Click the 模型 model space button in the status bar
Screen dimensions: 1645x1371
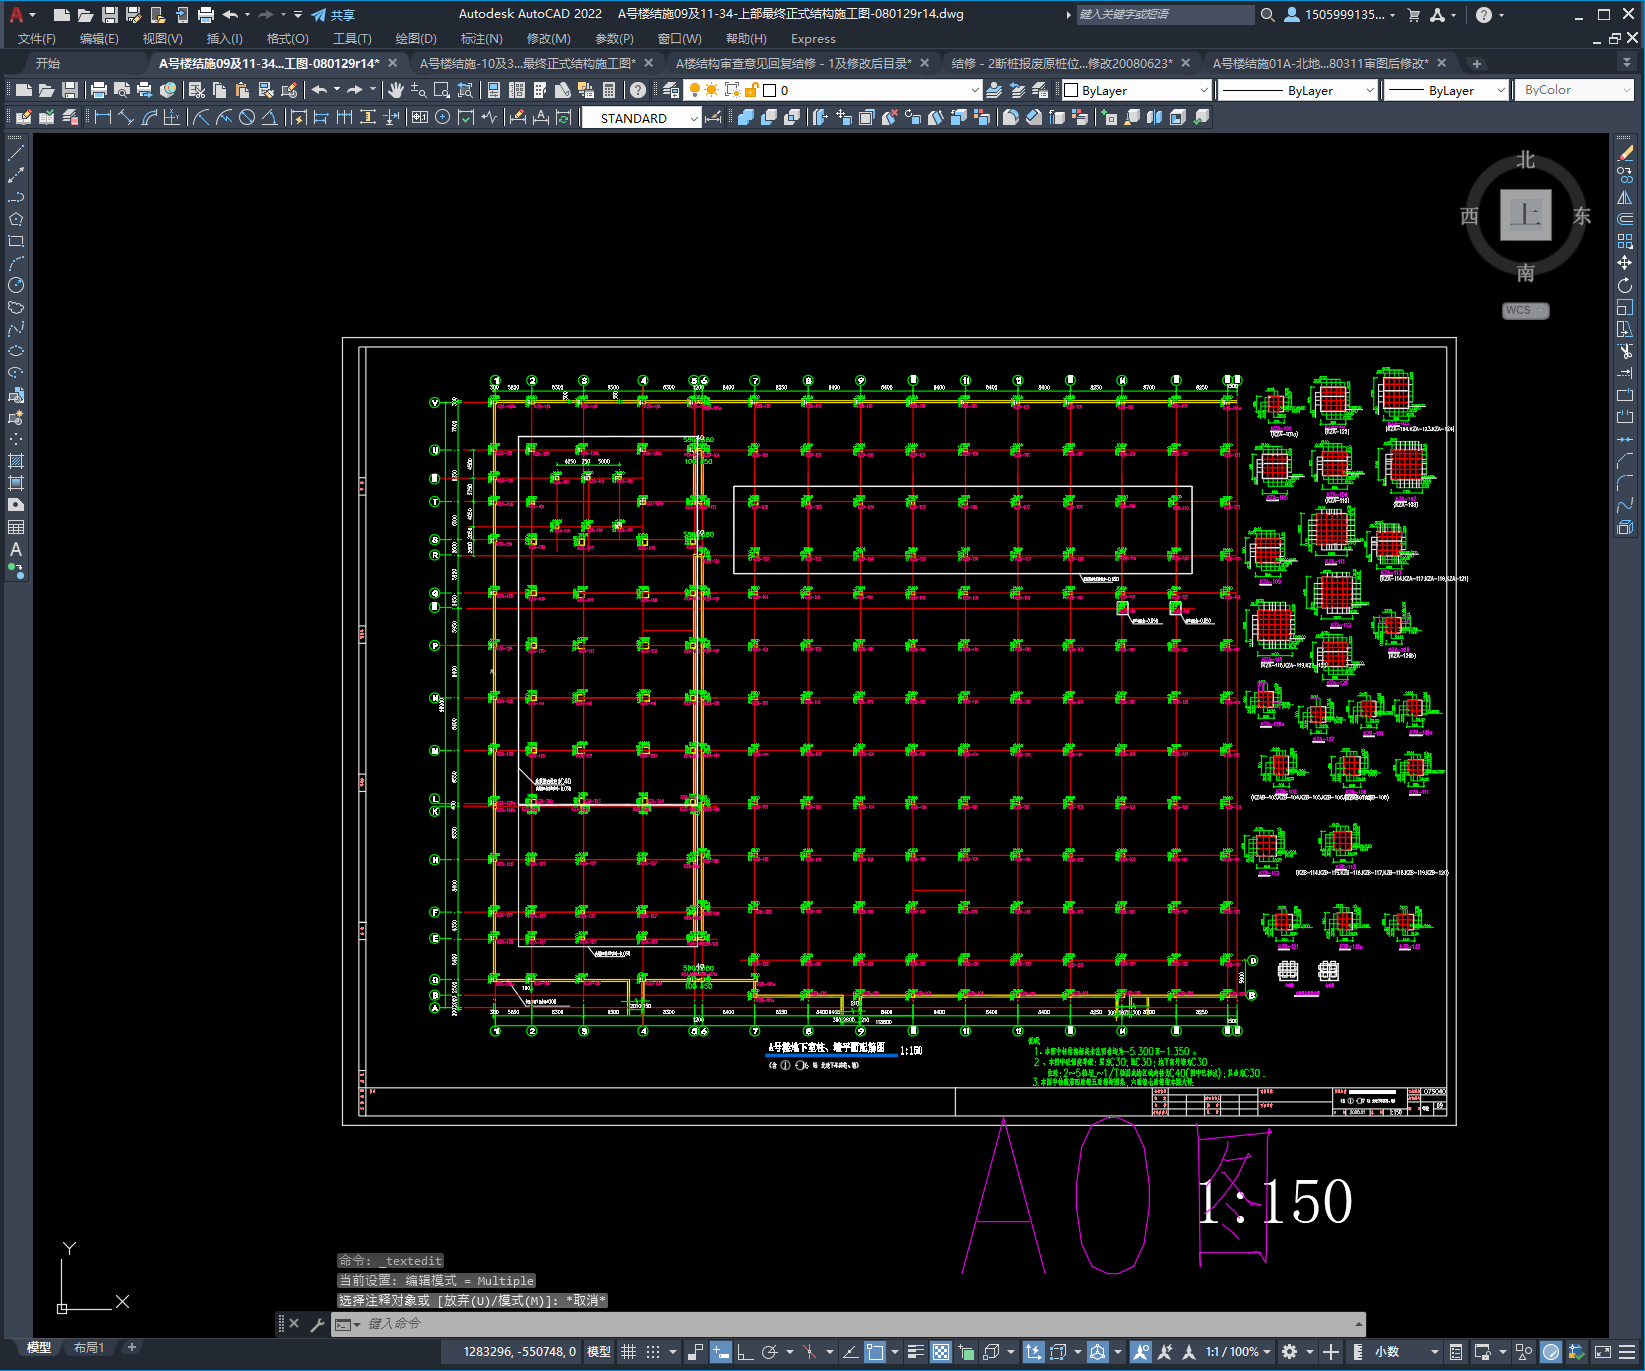pos(598,1352)
